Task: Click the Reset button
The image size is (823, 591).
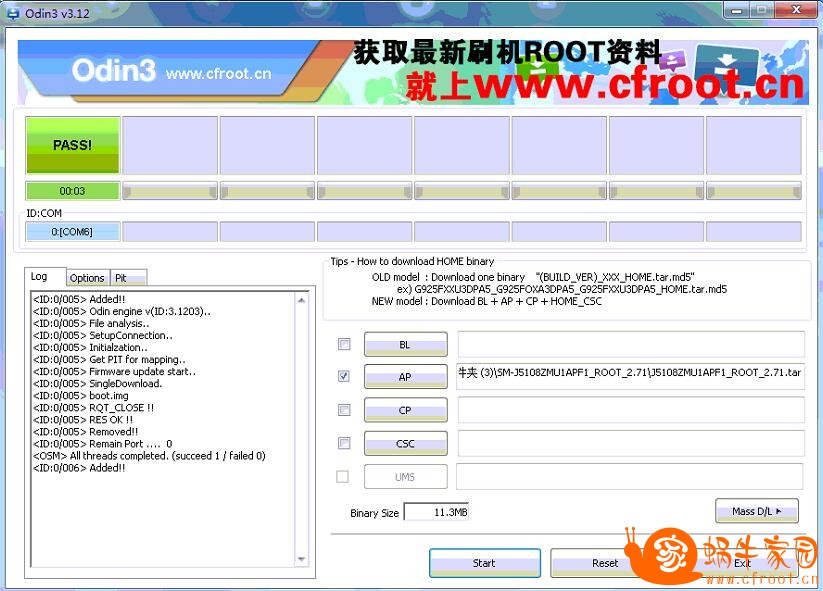Action: pos(605,563)
